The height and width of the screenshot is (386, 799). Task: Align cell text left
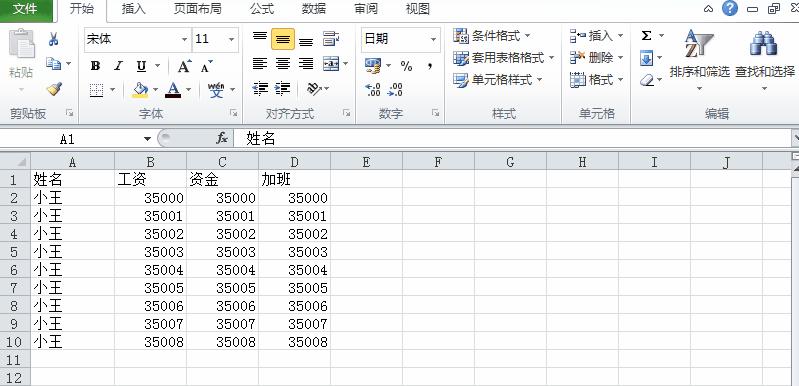pos(260,64)
